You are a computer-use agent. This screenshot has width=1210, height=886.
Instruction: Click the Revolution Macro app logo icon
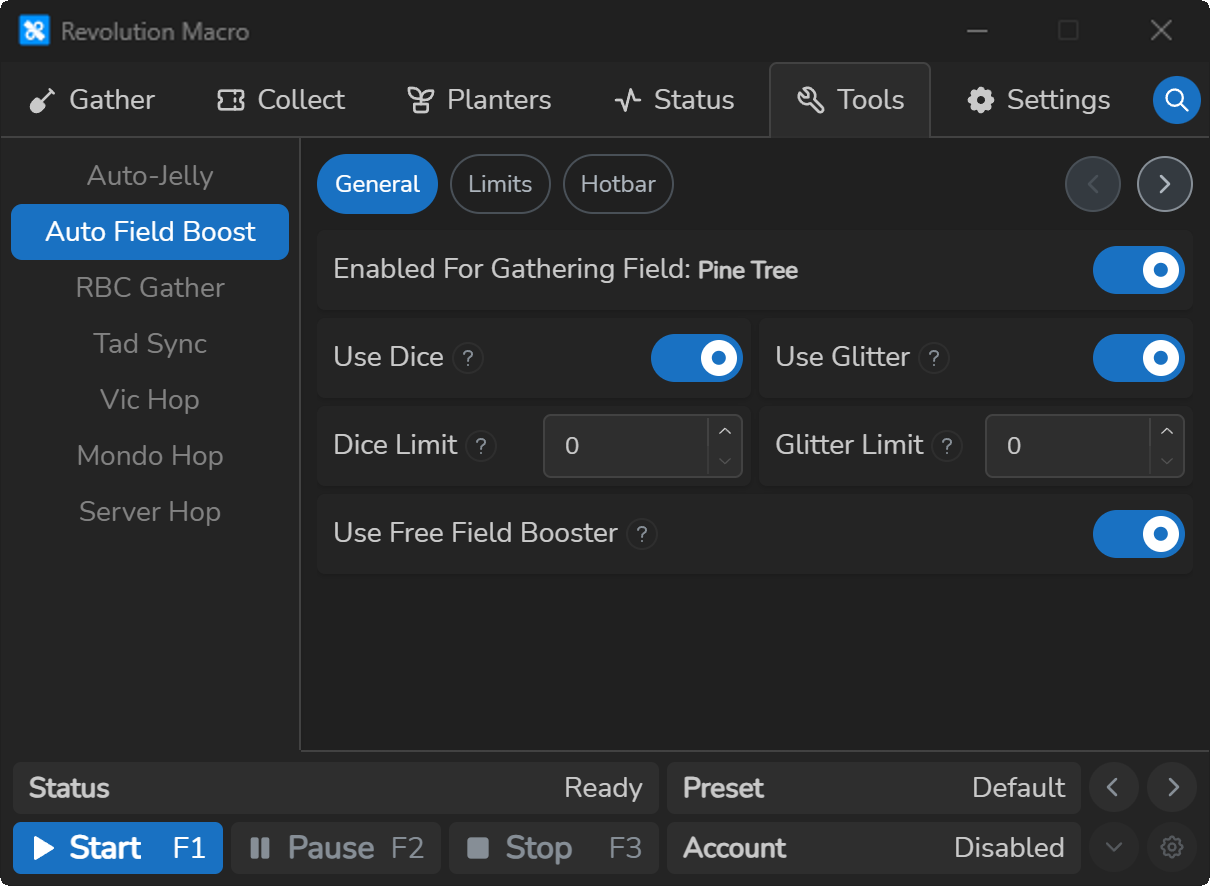click(34, 31)
